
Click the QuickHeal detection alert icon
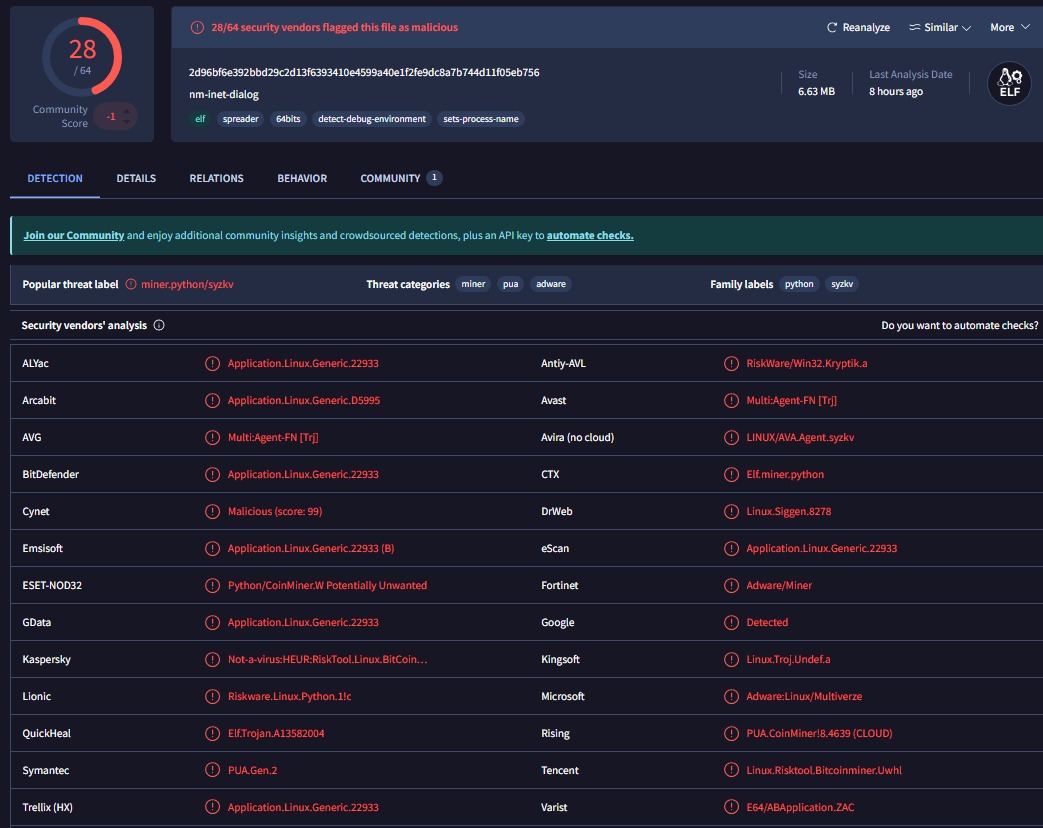pyautogui.click(x=212, y=733)
